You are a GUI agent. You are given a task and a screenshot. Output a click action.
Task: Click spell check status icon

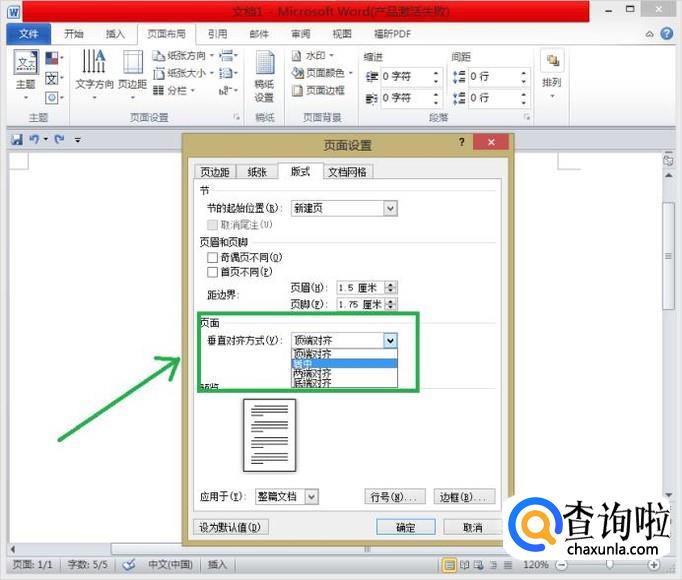[129, 565]
